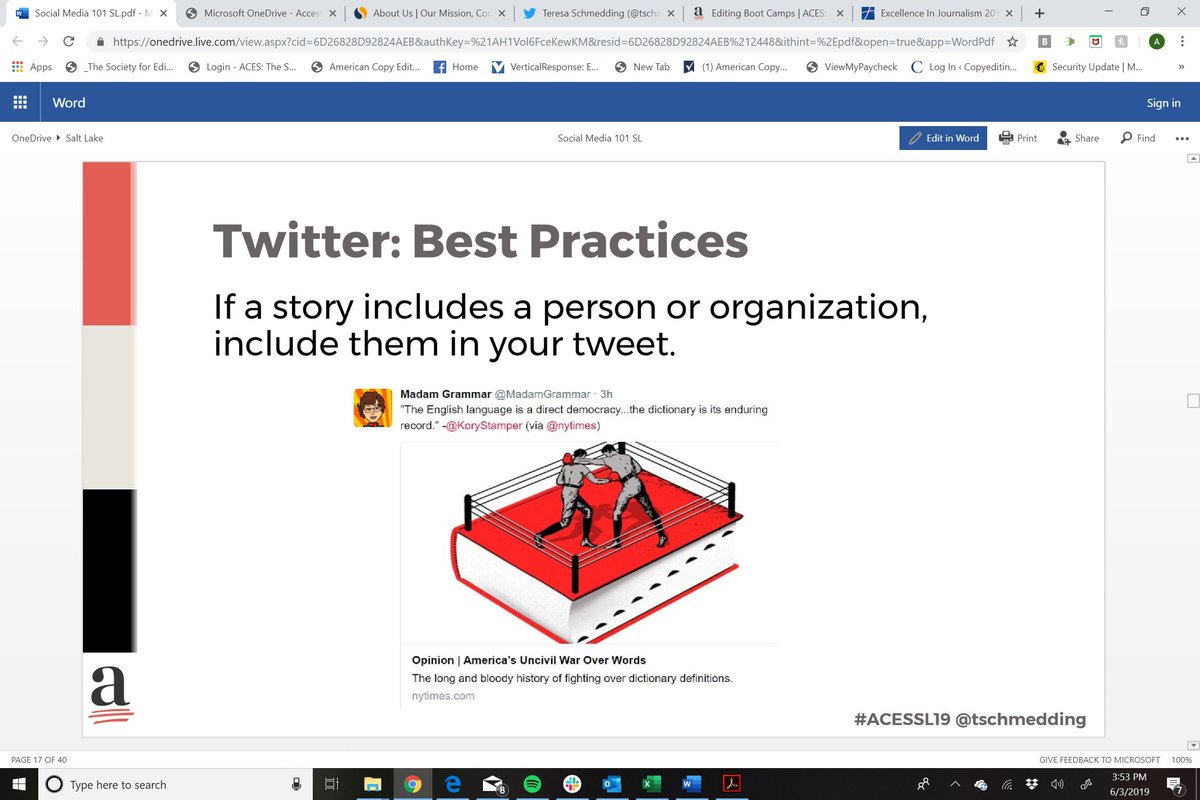Click the document scrollbar thumb
1200x800 pixels.
[1192, 401]
